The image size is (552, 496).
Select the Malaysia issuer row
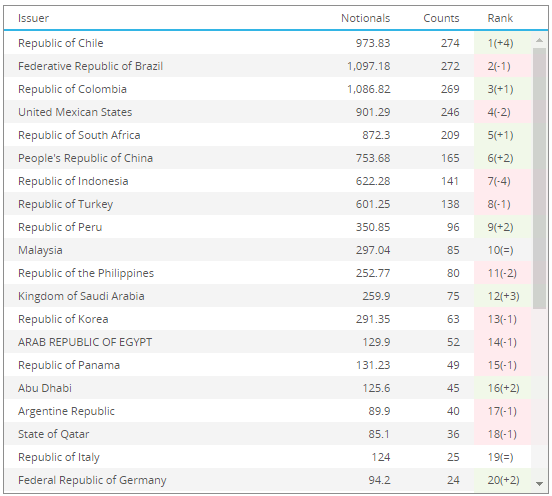tap(268, 250)
